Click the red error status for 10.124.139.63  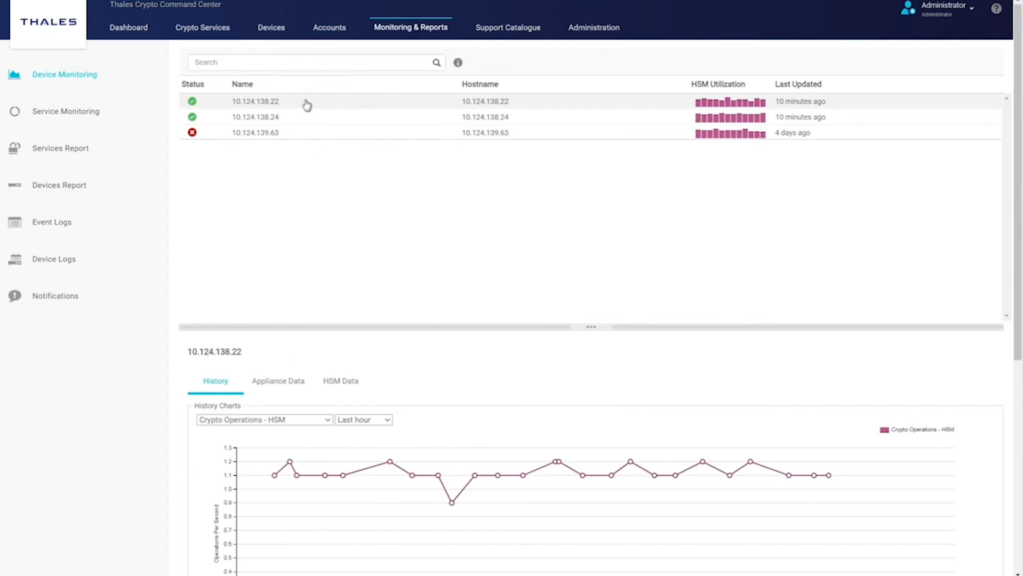point(192,132)
